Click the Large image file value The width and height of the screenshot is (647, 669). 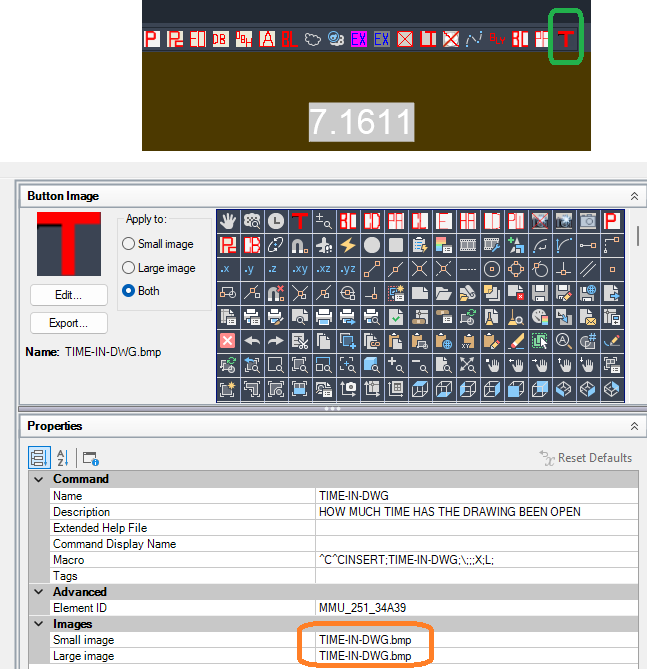point(477,656)
